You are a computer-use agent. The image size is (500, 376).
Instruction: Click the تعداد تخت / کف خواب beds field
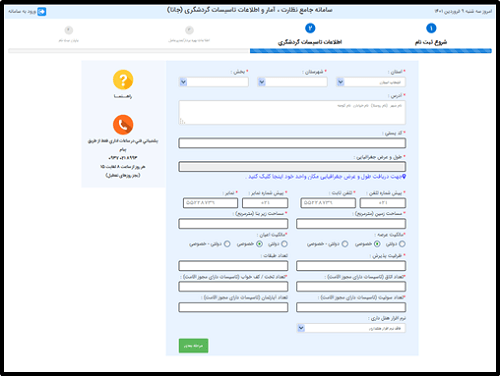(x=233, y=287)
